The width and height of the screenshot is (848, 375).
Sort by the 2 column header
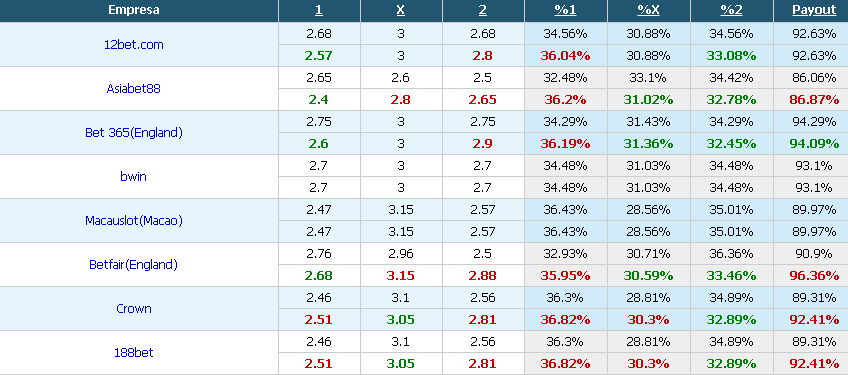pyautogui.click(x=483, y=10)
